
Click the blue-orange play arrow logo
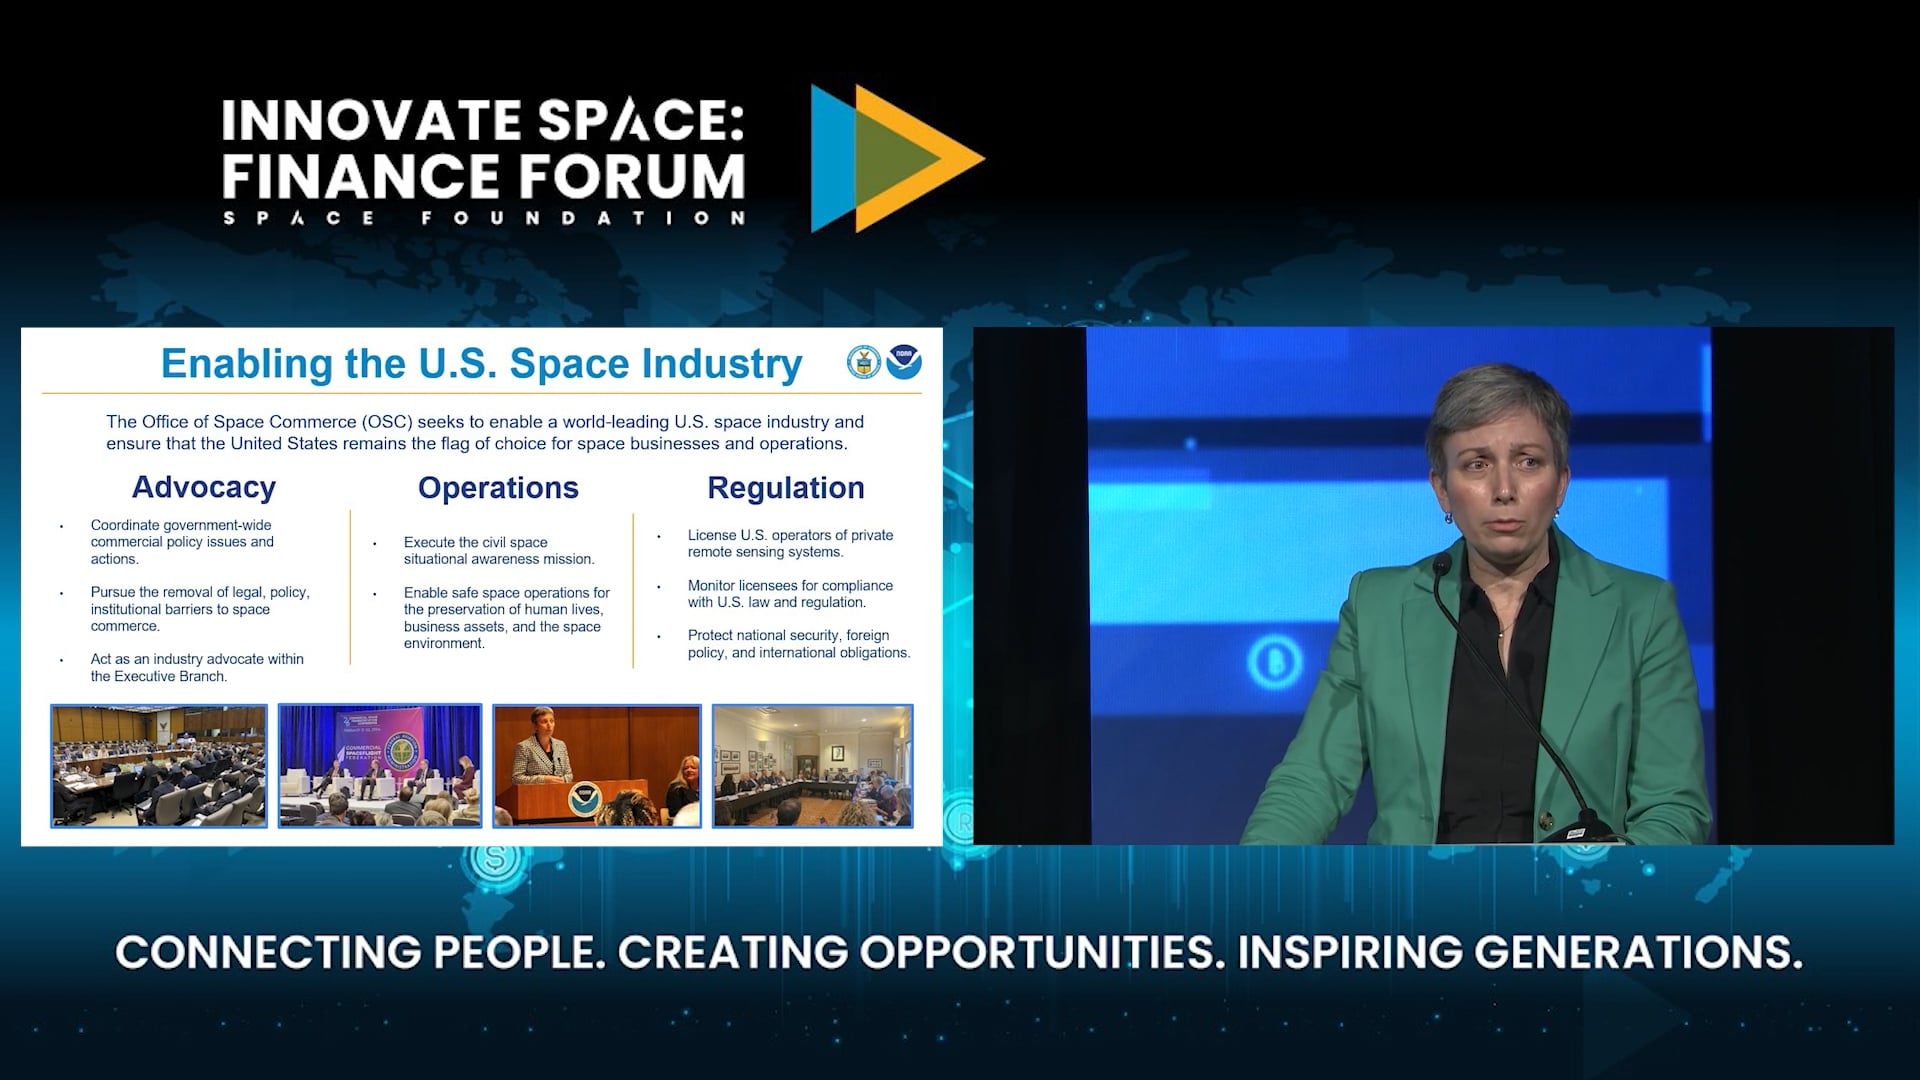tap(897, 158)
